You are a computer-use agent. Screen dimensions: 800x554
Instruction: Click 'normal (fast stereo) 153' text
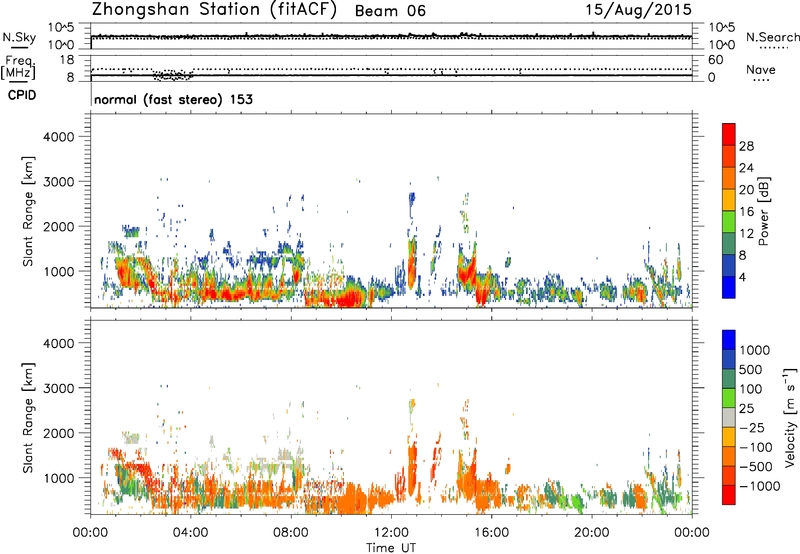click(173, 99)
